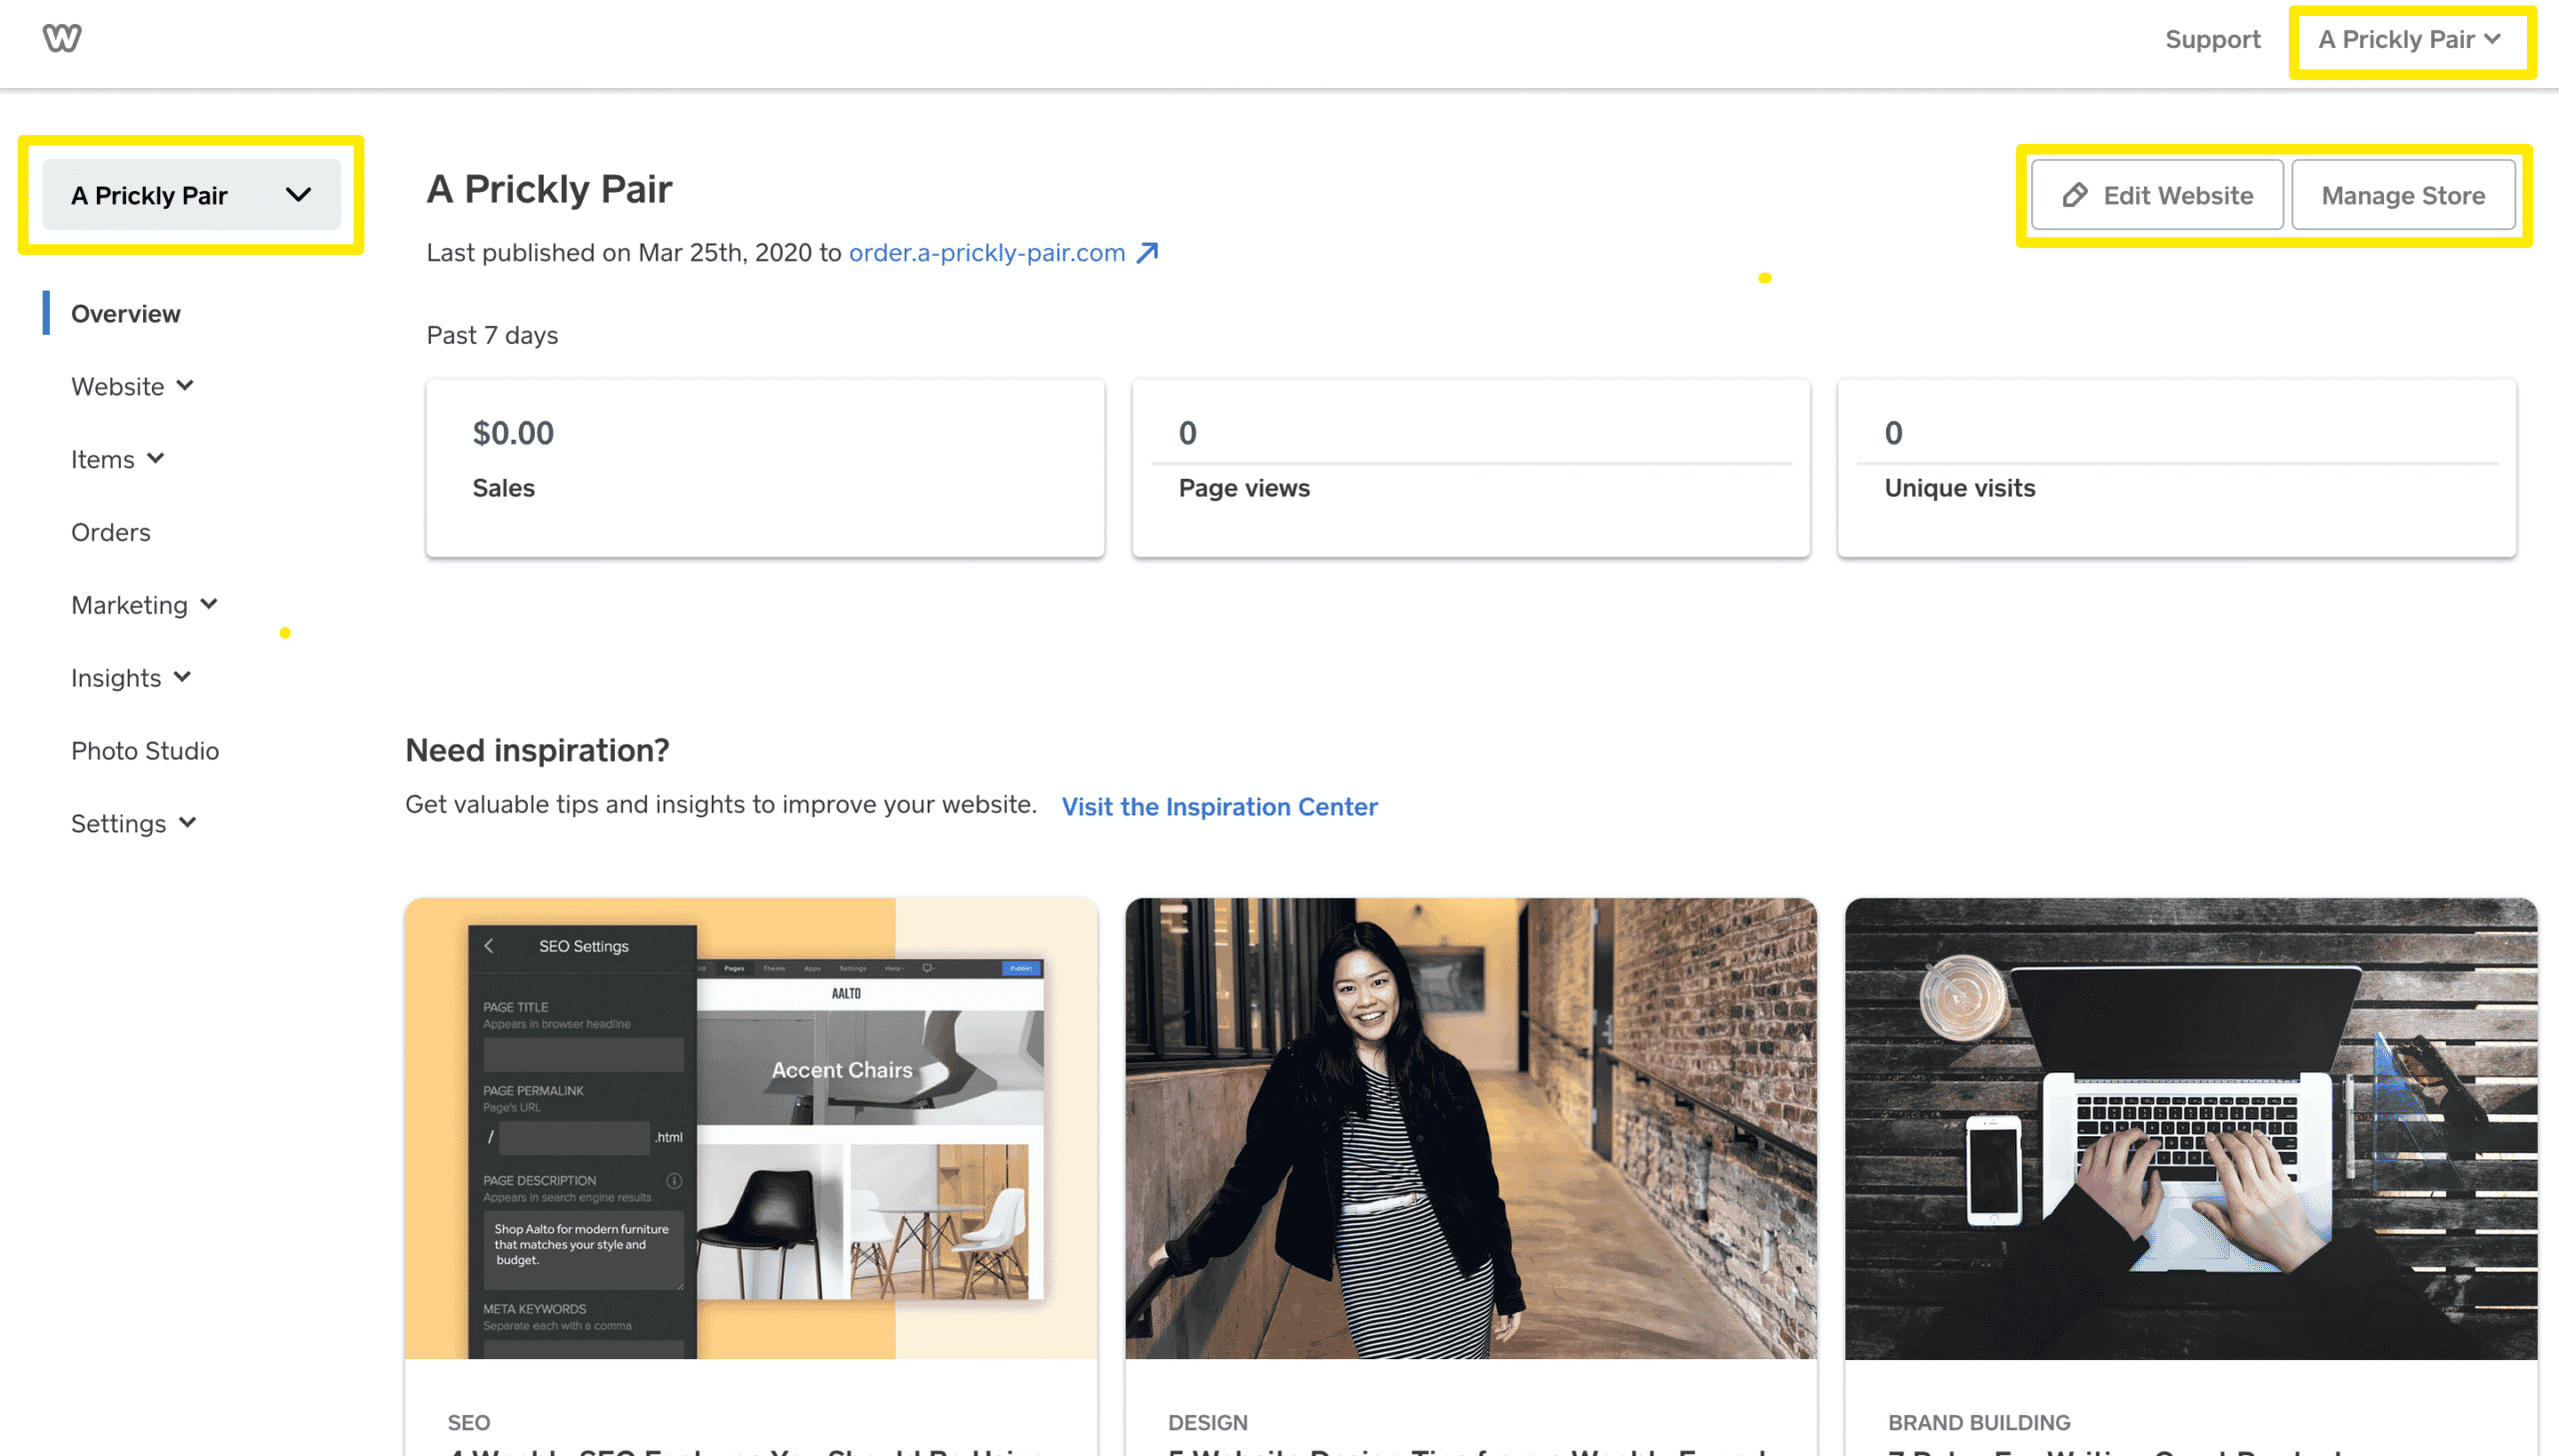This screenshot has height=1456, width=2559.
Task: Click the Items expand arrow in sidebar
Action: click(156, 459)
